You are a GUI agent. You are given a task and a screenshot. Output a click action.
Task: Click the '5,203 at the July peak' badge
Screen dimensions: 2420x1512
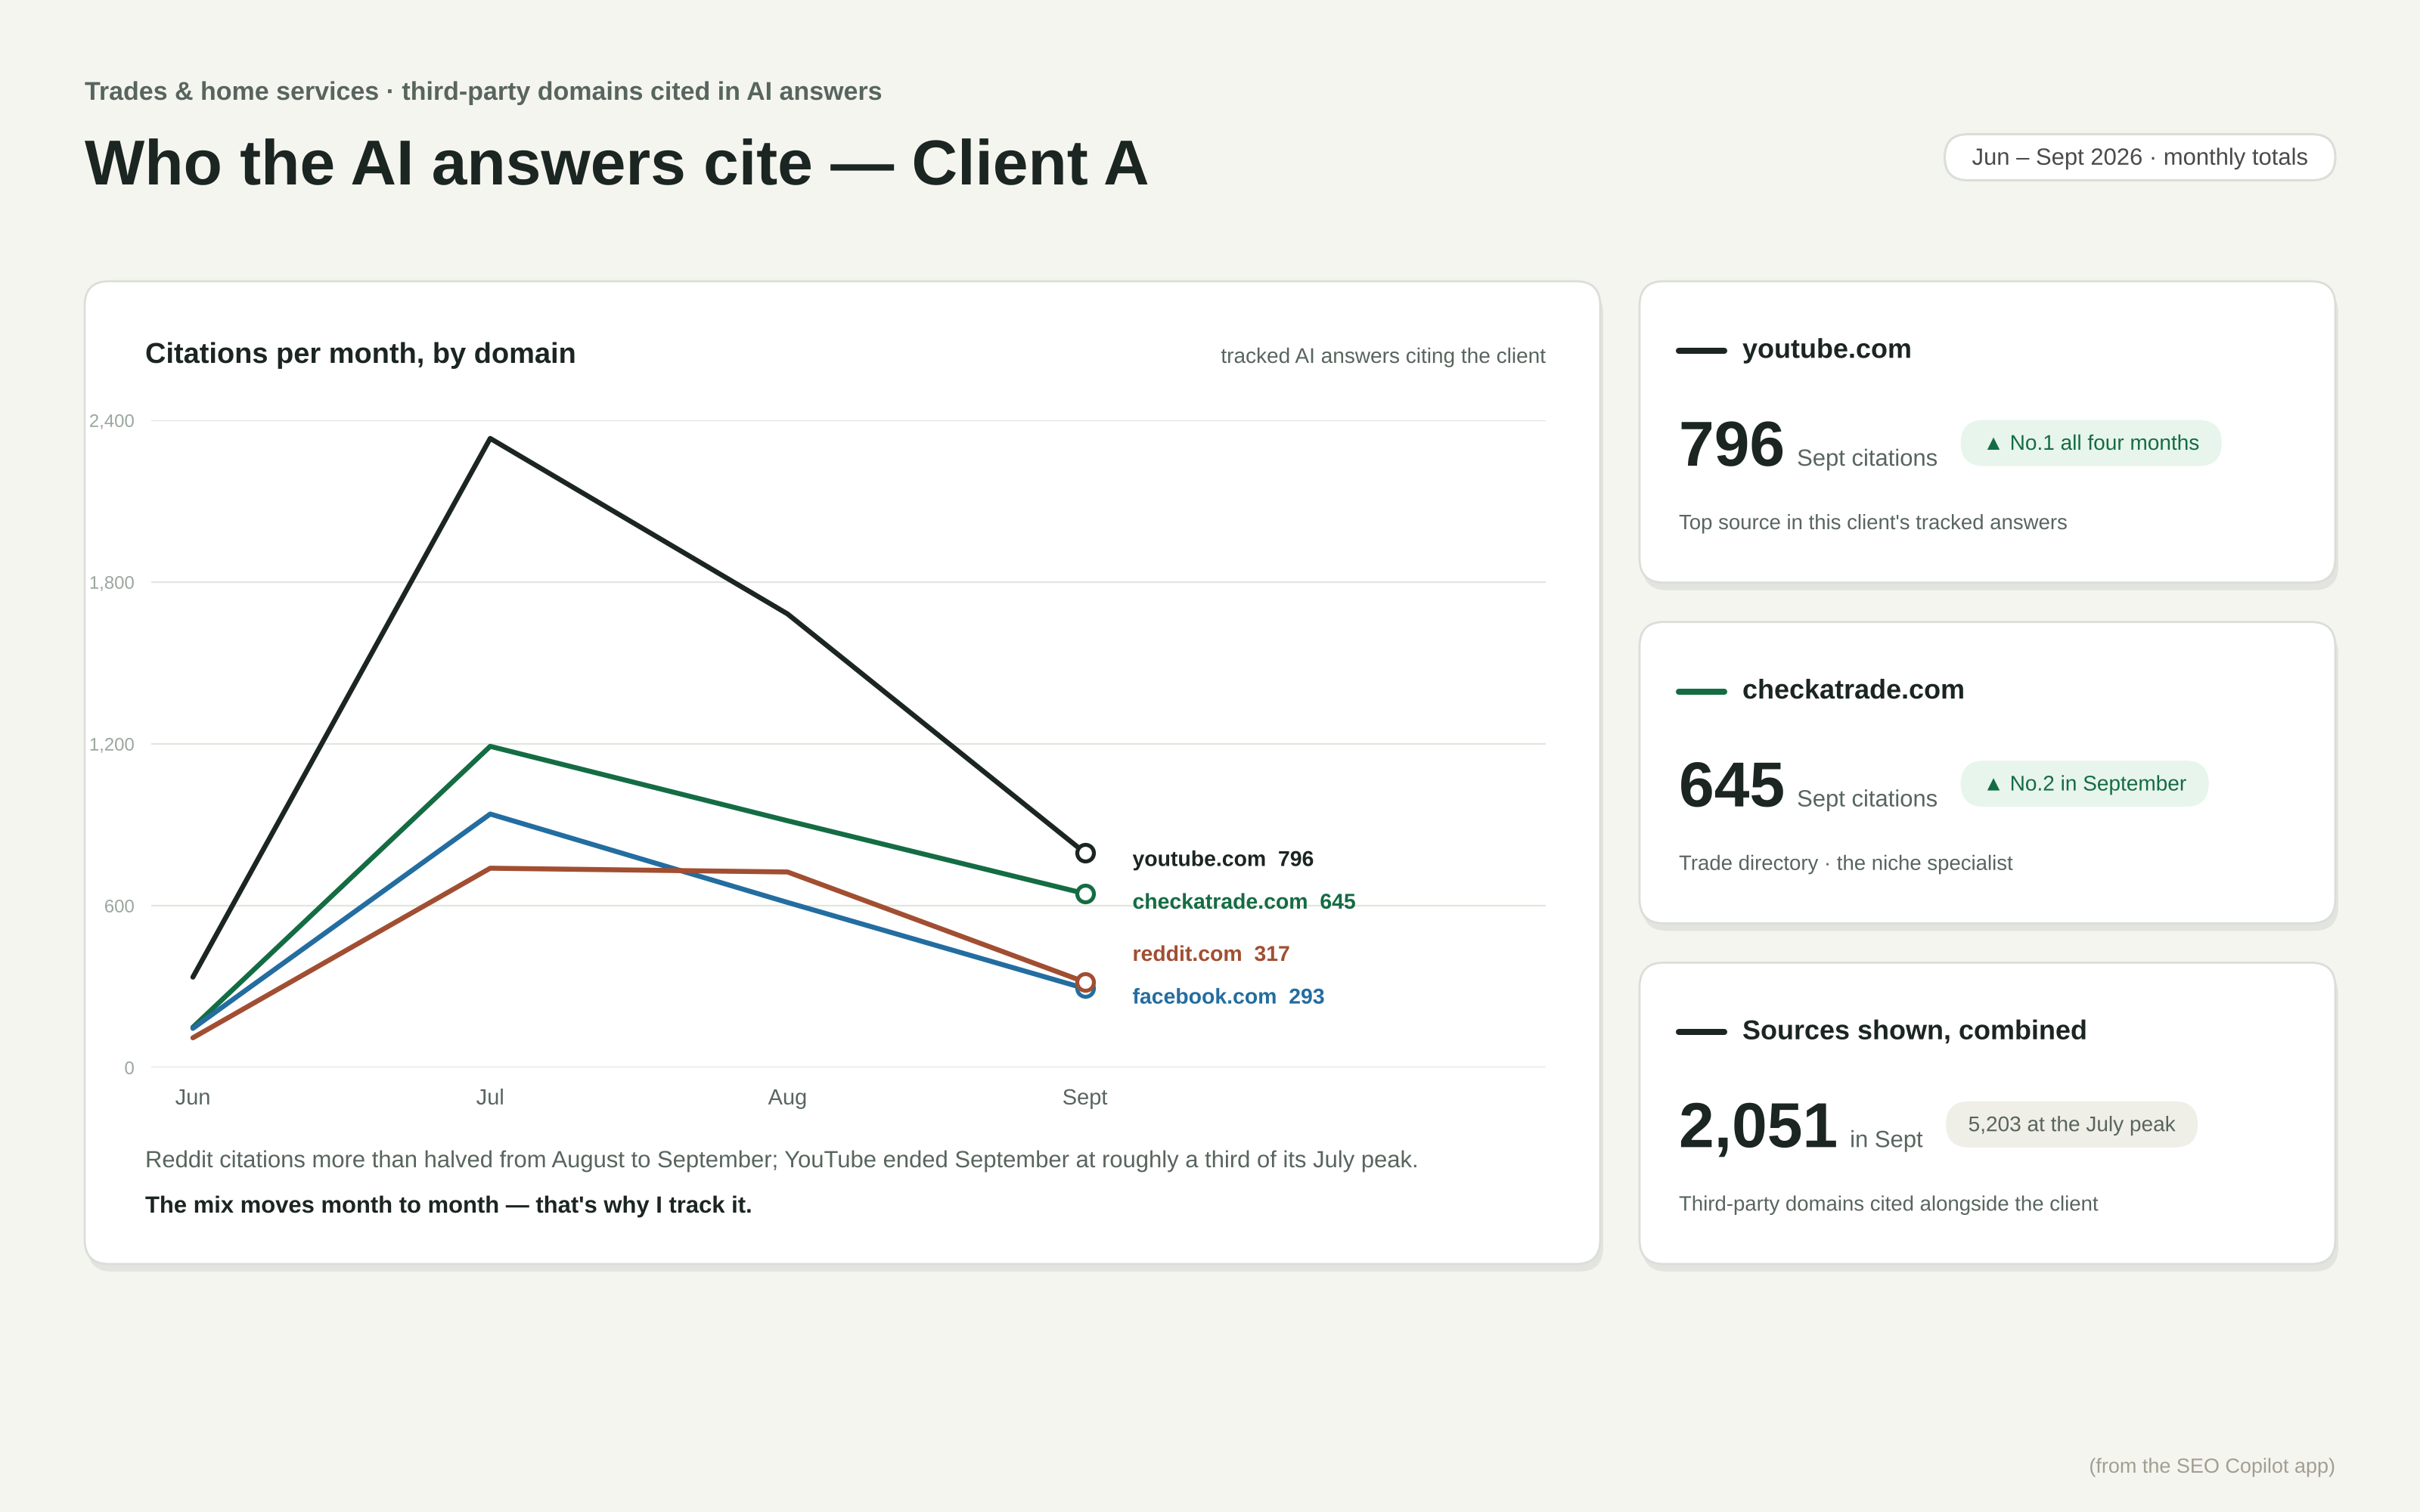2071,1125
